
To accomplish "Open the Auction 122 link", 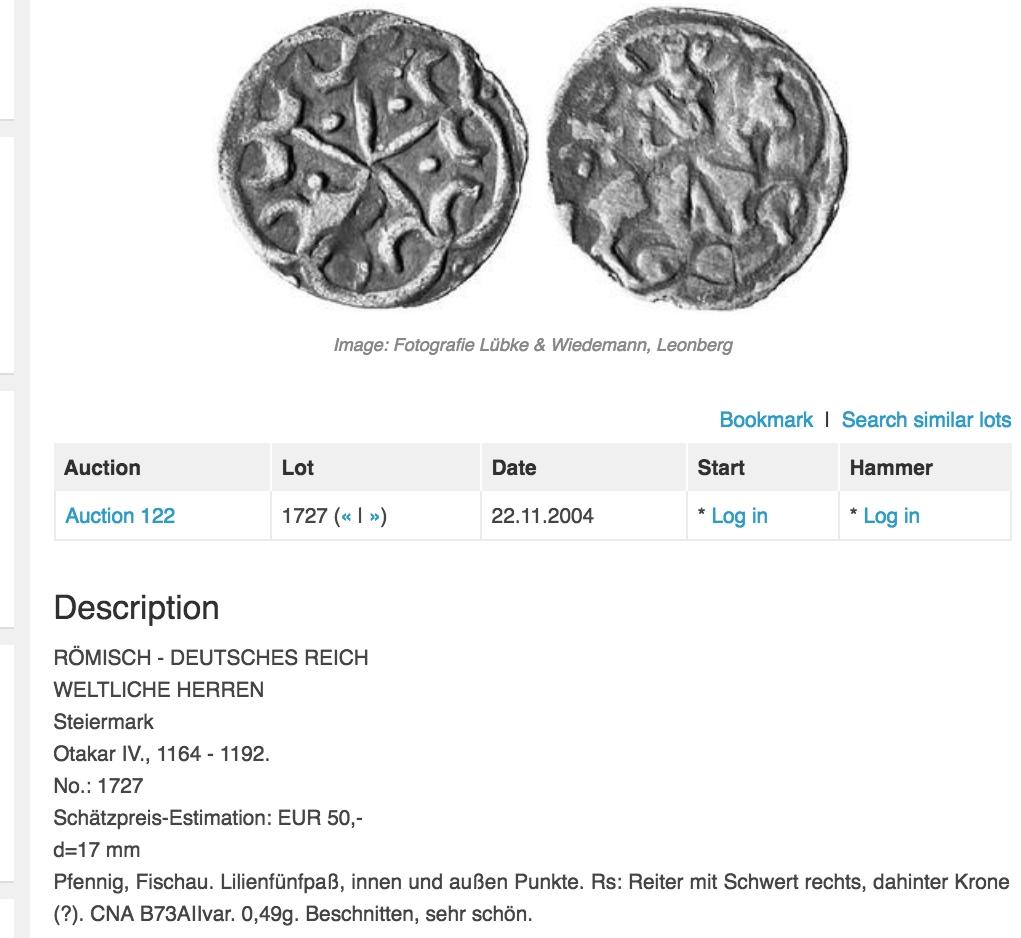I will [x=120, y=516].
